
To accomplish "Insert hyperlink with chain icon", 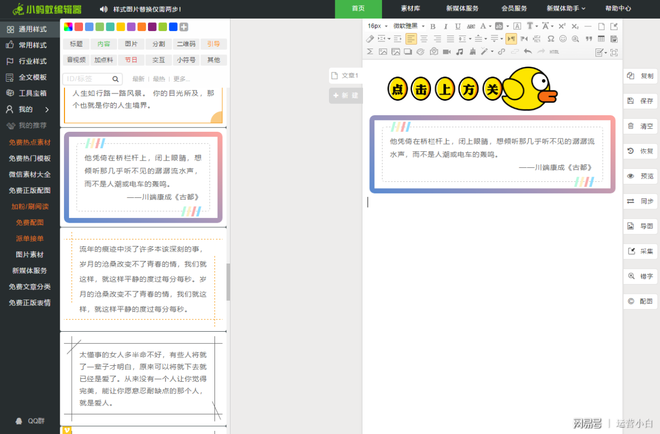I will coord(501,52).
